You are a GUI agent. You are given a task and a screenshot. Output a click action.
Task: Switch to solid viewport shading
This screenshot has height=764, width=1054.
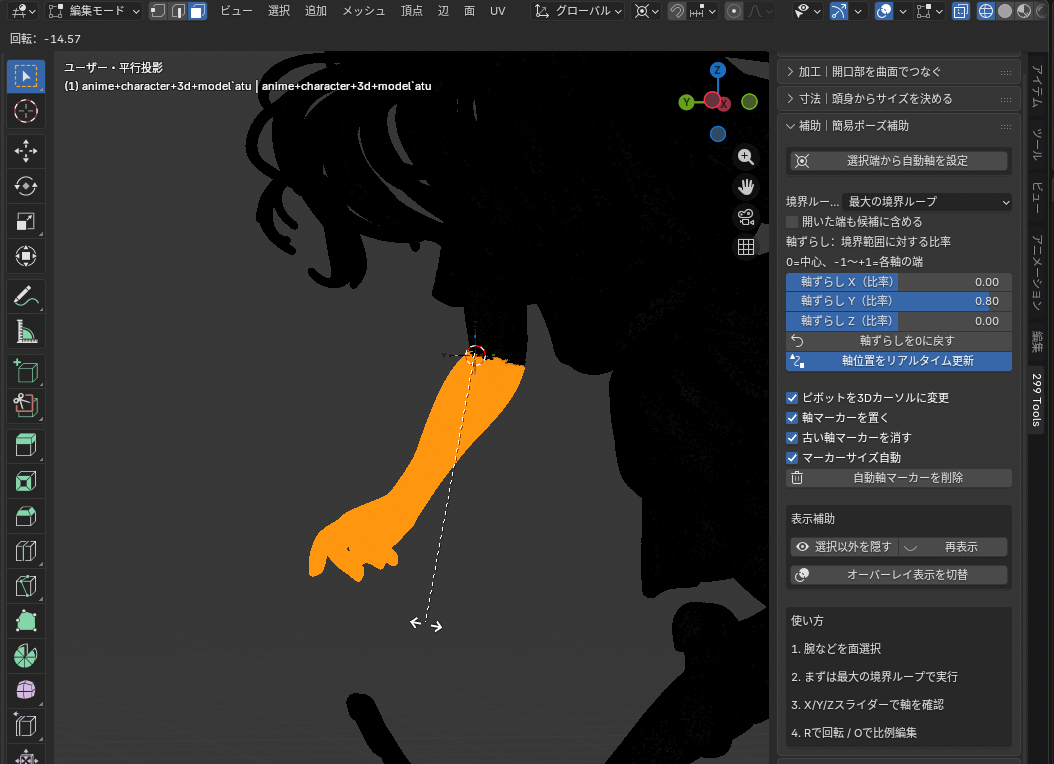1005,11
